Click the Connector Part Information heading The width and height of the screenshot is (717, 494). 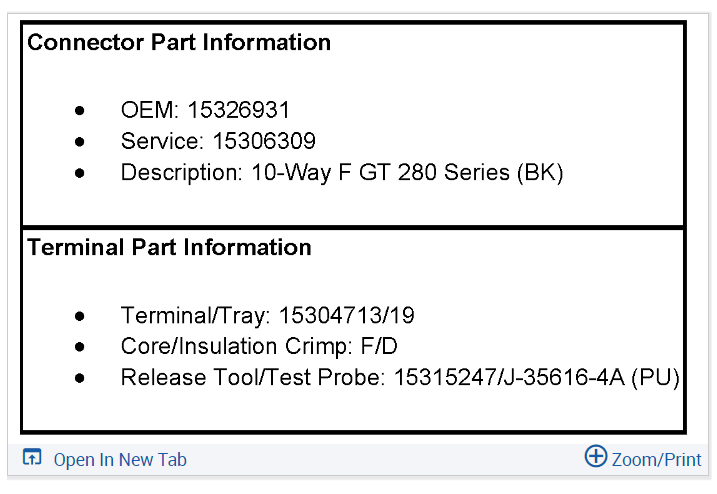click(x=179, y=43)
